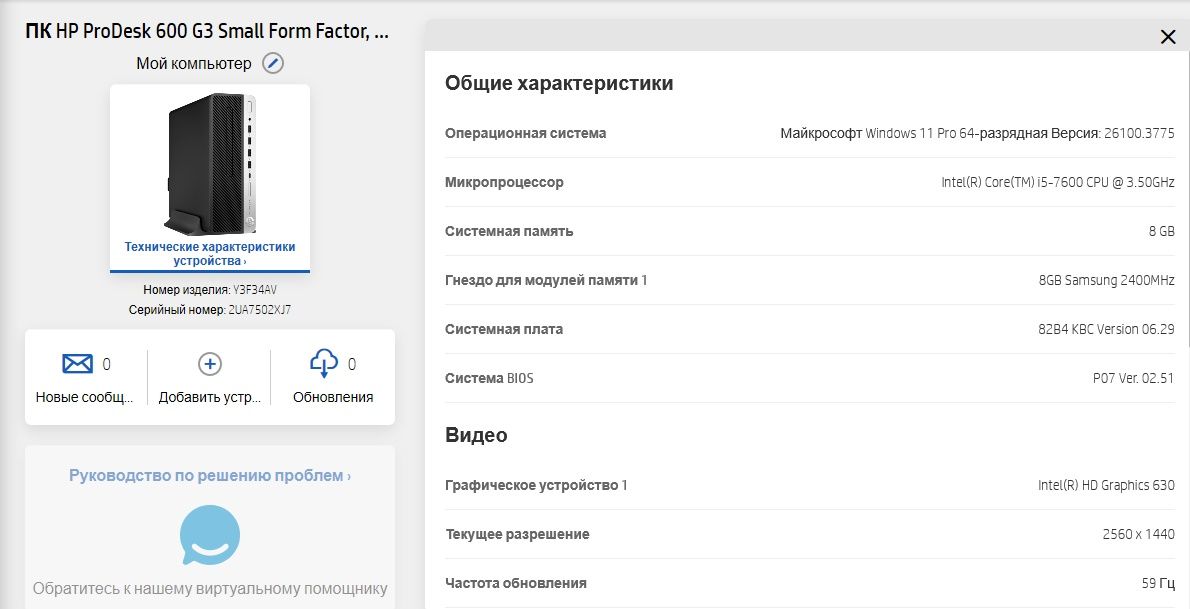1190x609 pixels.
Task: Click the Операционная система label
Action: point(526,133)
